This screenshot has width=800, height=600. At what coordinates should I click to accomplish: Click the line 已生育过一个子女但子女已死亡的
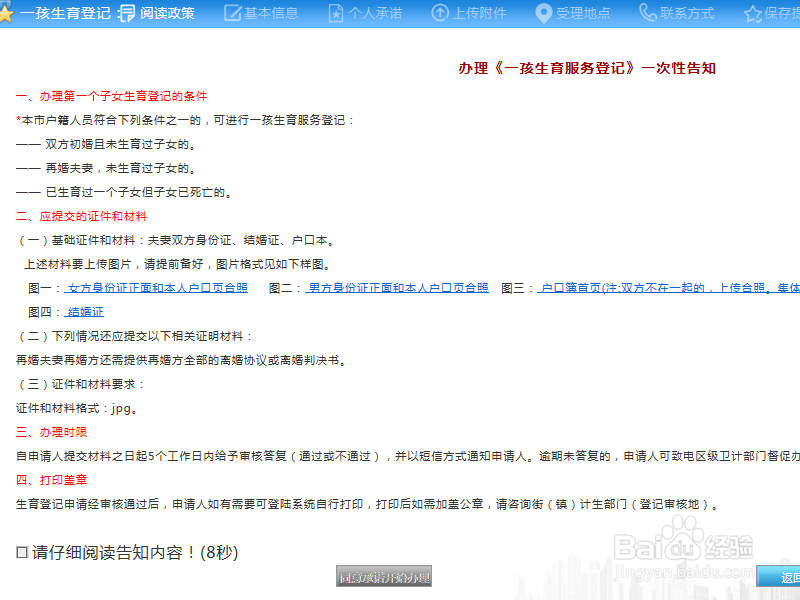(124, 192)
